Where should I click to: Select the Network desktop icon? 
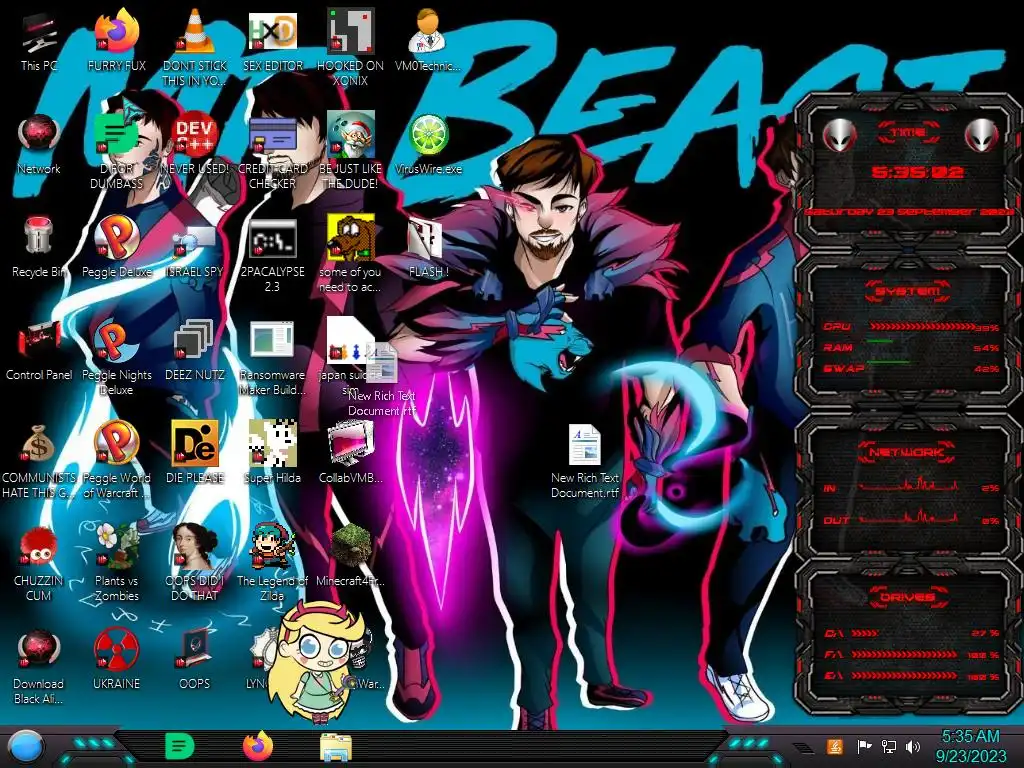[x=39, y=144]
